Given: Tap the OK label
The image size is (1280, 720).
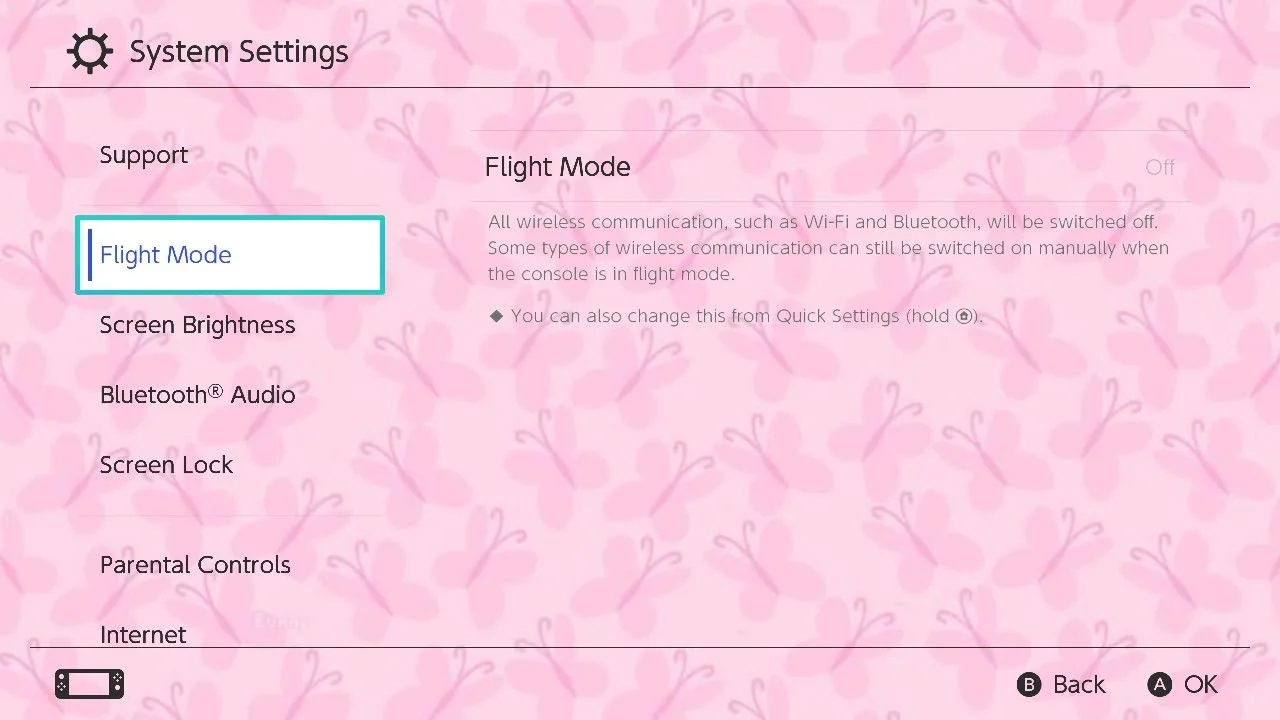Looking at the screenshot, I should pyautogui.click(x=1201, y=684).
